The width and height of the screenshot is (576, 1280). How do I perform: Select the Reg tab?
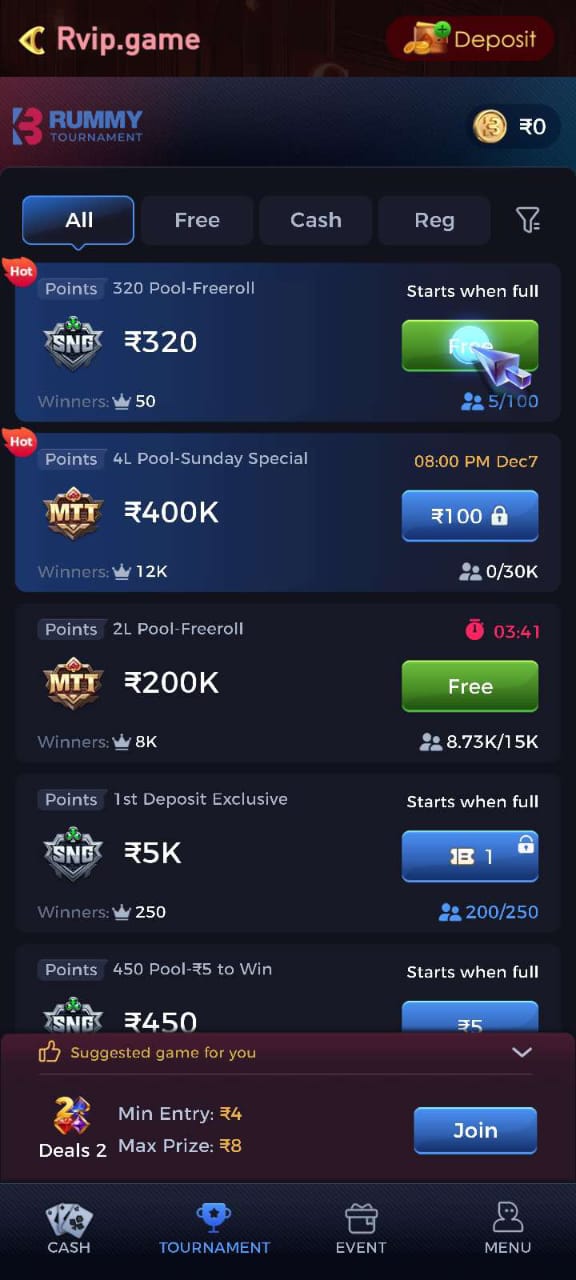434,220
